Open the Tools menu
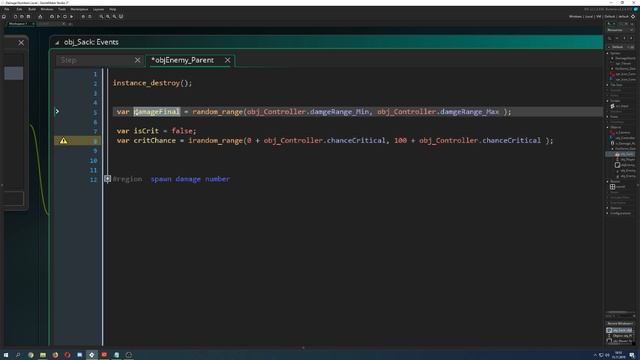The height and width of the screenshot is (360, 640). 62,9
